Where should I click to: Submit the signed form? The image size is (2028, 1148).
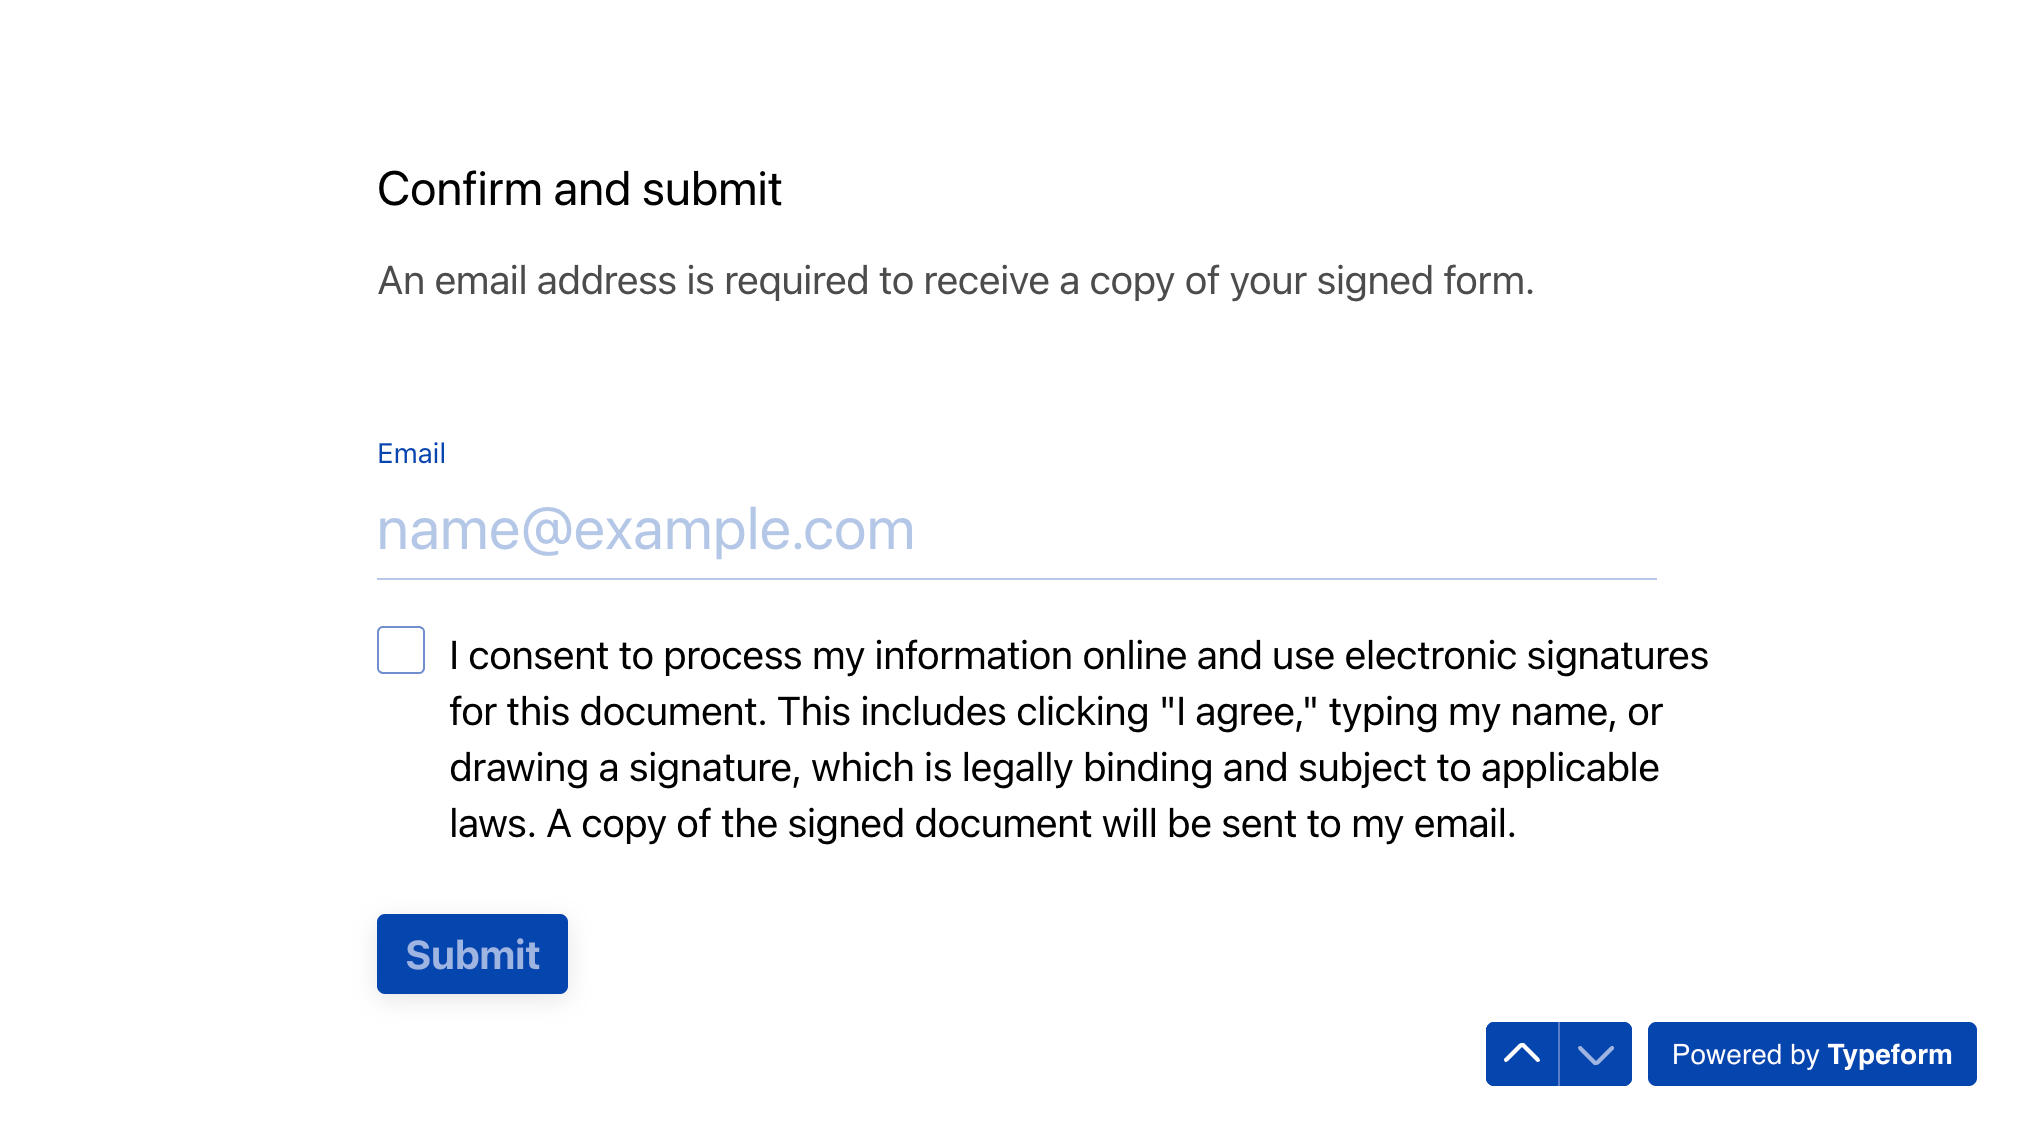tap(472, 954)
